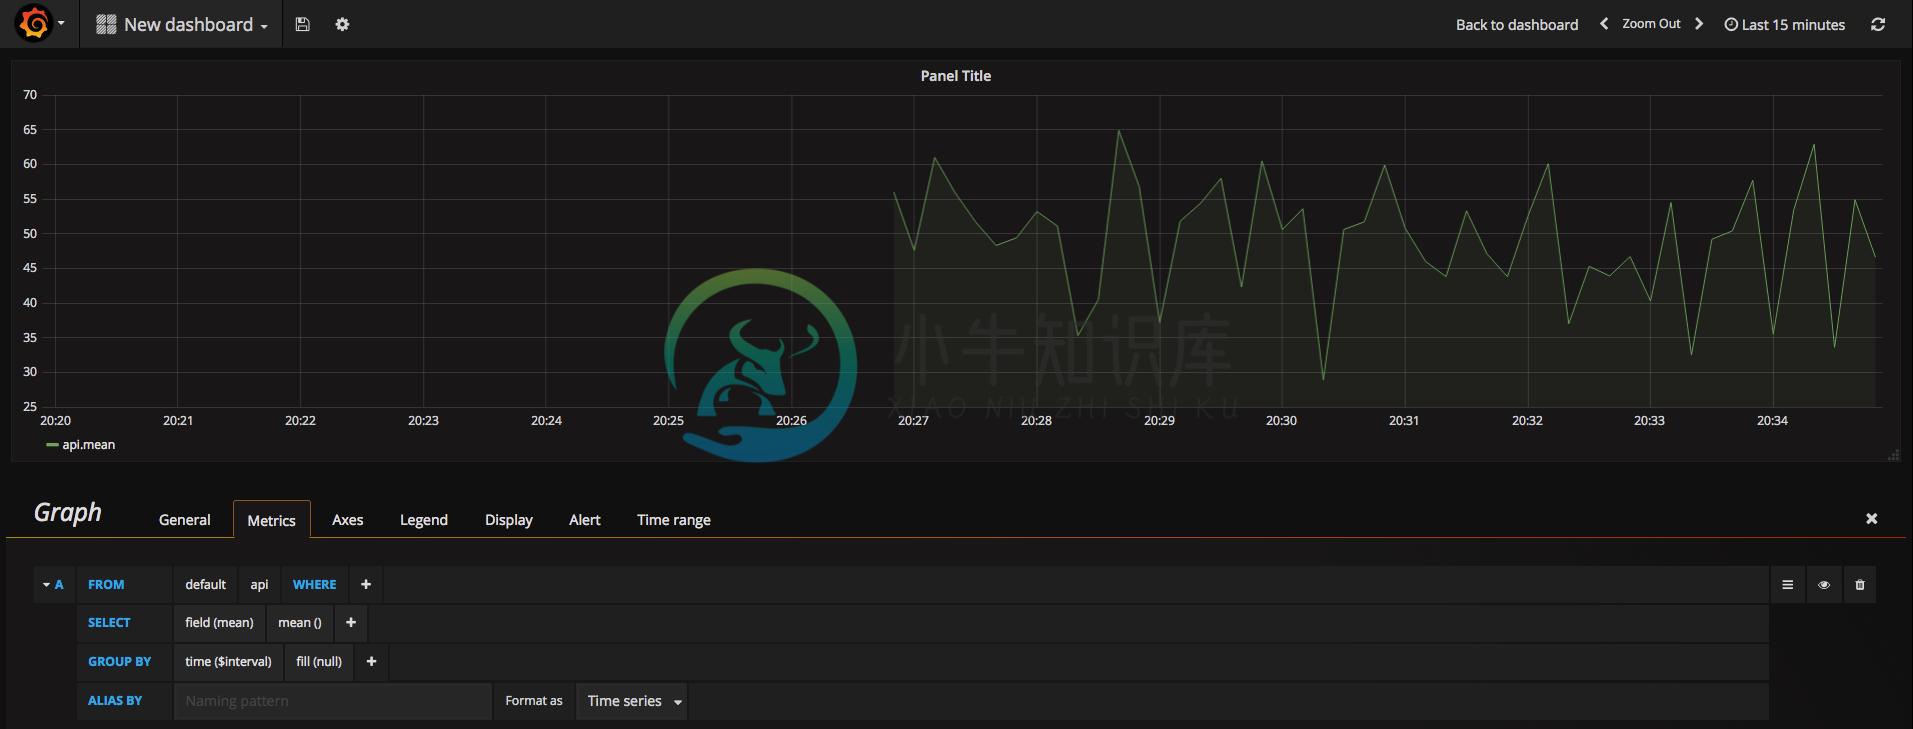
Task: Collapse query A with the arrow toggle
Action: click(46, 584)
